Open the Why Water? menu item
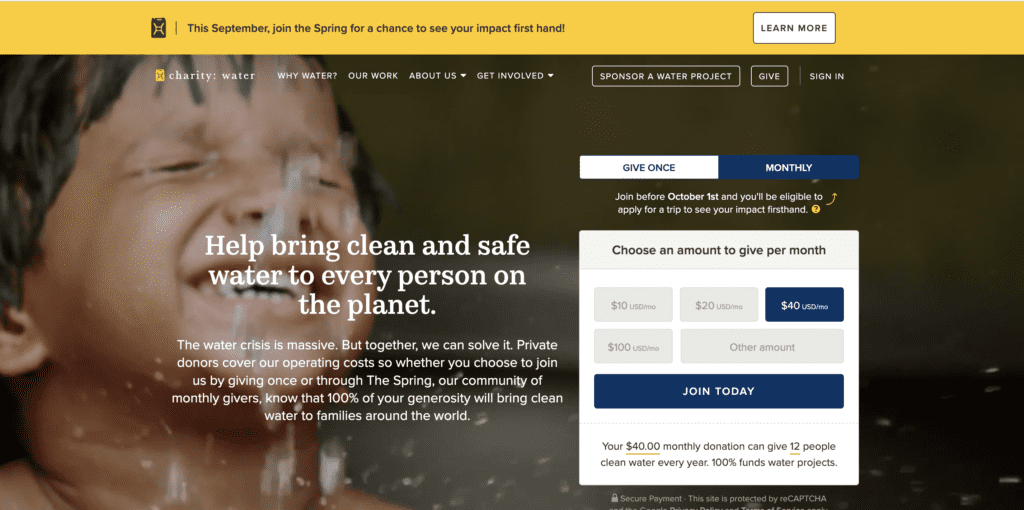Screen dimensions: 1024x510 pos(307,76)
